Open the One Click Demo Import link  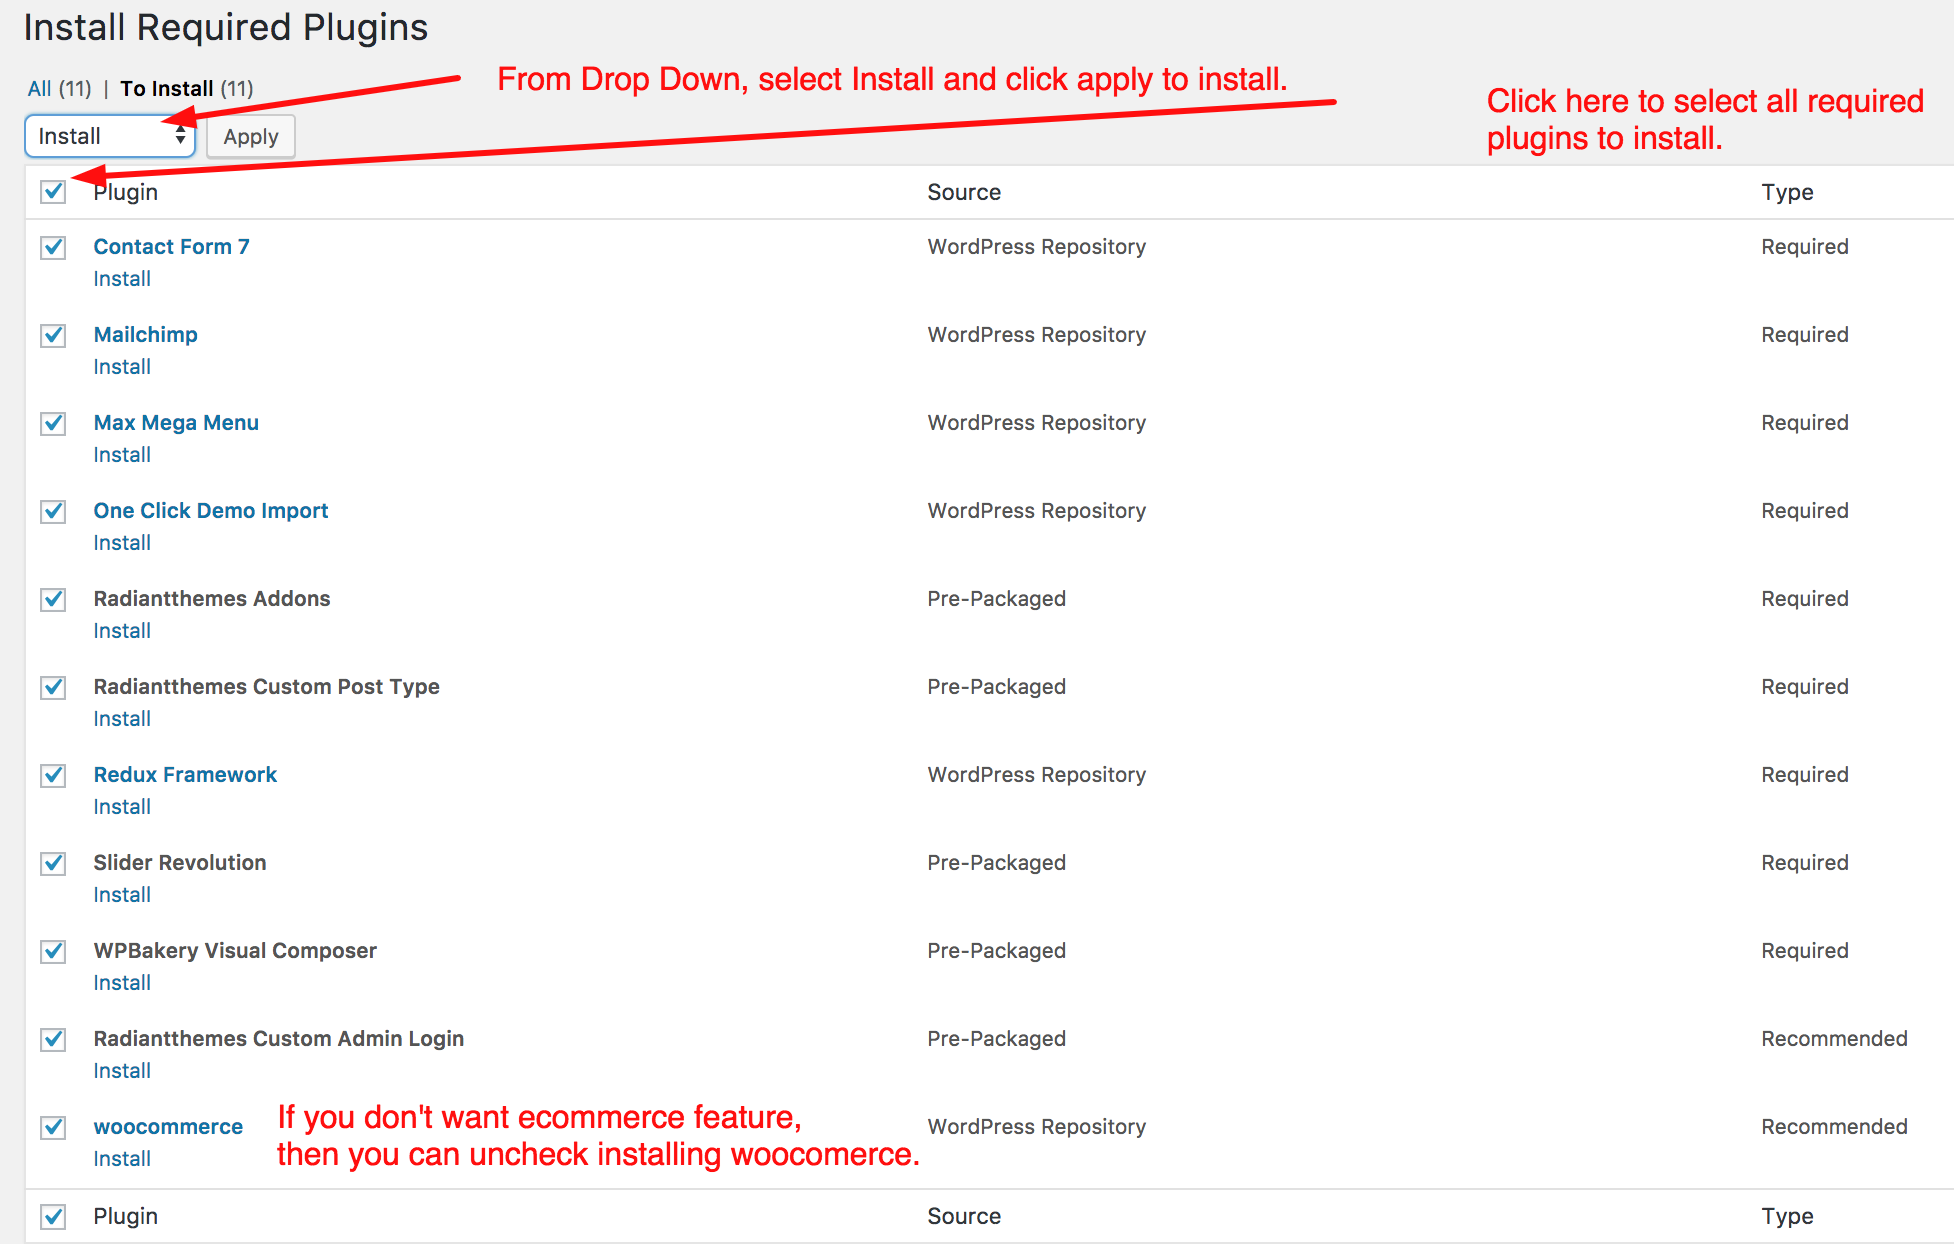(210, 510)
